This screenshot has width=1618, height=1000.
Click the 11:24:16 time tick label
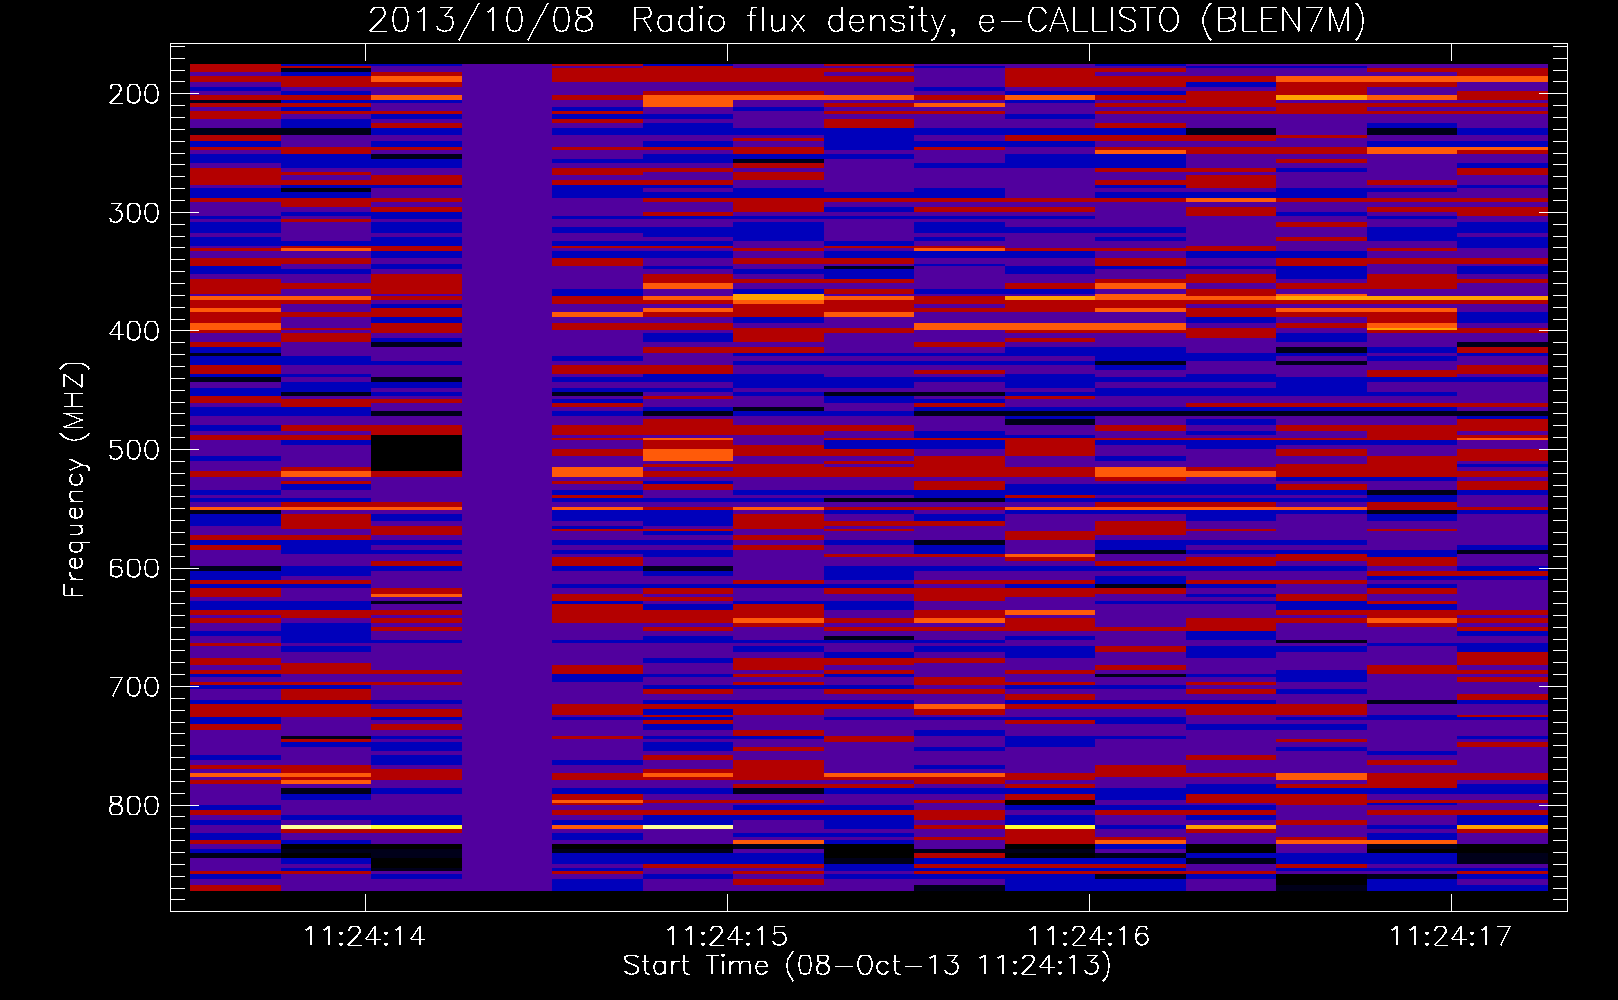coord(1089,937)
